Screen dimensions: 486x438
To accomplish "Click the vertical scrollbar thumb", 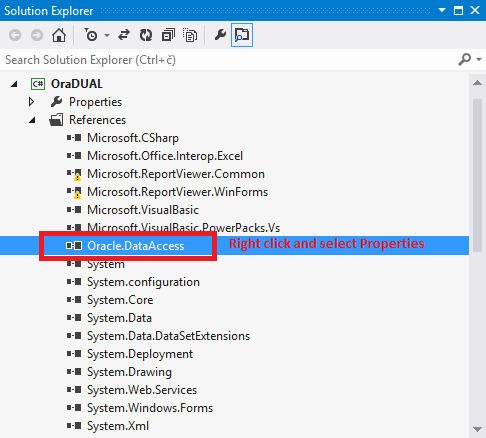I will (477, 175).
